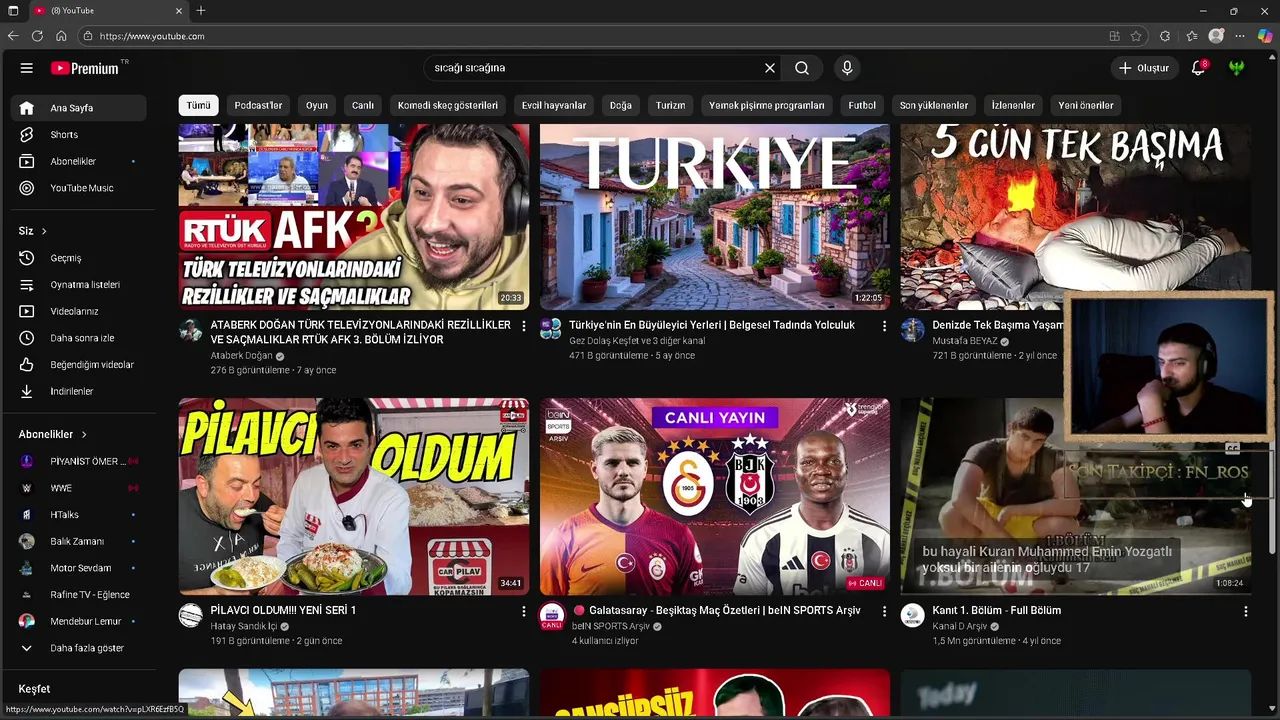Open the Kanal D Arşiv channel name
This screenshot has width=1280, height=720.
(959, 627)
